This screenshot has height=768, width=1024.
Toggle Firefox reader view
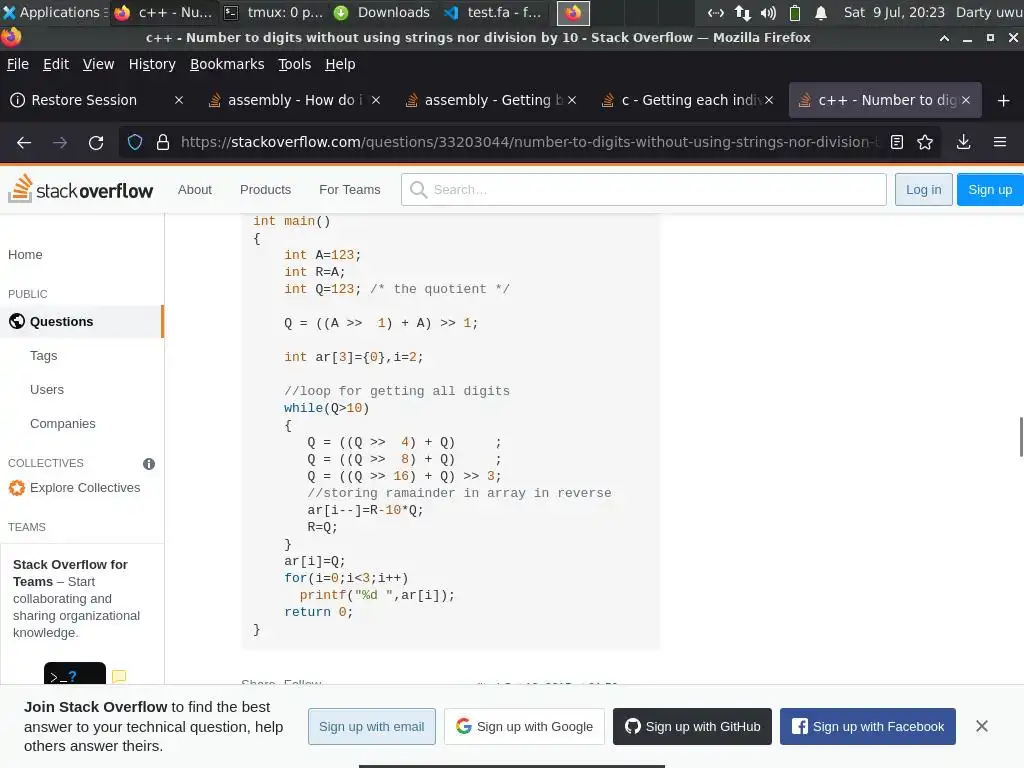tap(897, 142)
